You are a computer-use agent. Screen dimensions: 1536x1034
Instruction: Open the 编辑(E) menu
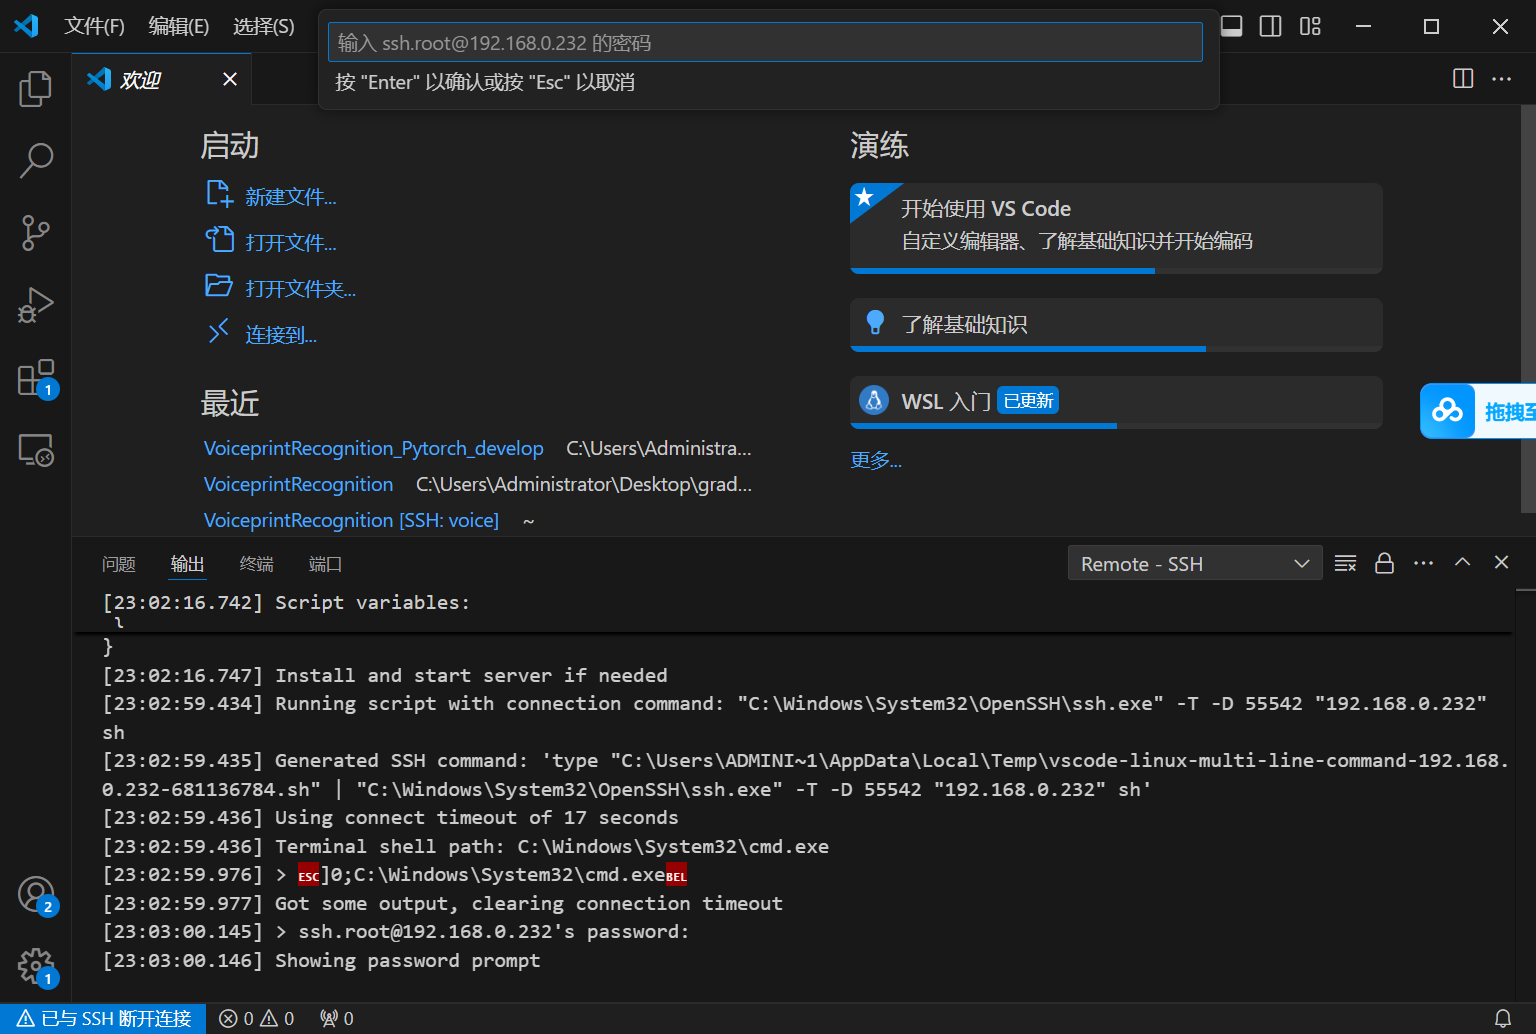(x=179, y=26)
